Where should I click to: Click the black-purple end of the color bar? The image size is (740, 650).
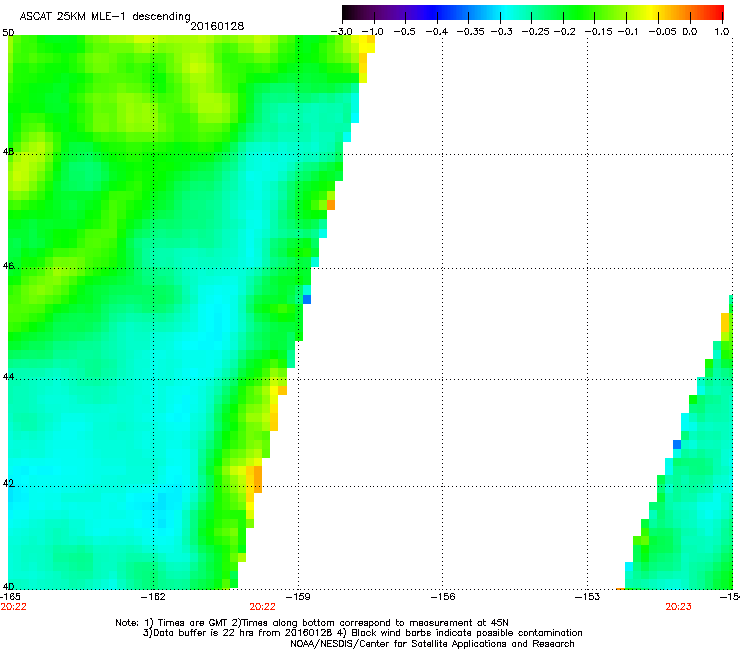click(x=352, y=12)
